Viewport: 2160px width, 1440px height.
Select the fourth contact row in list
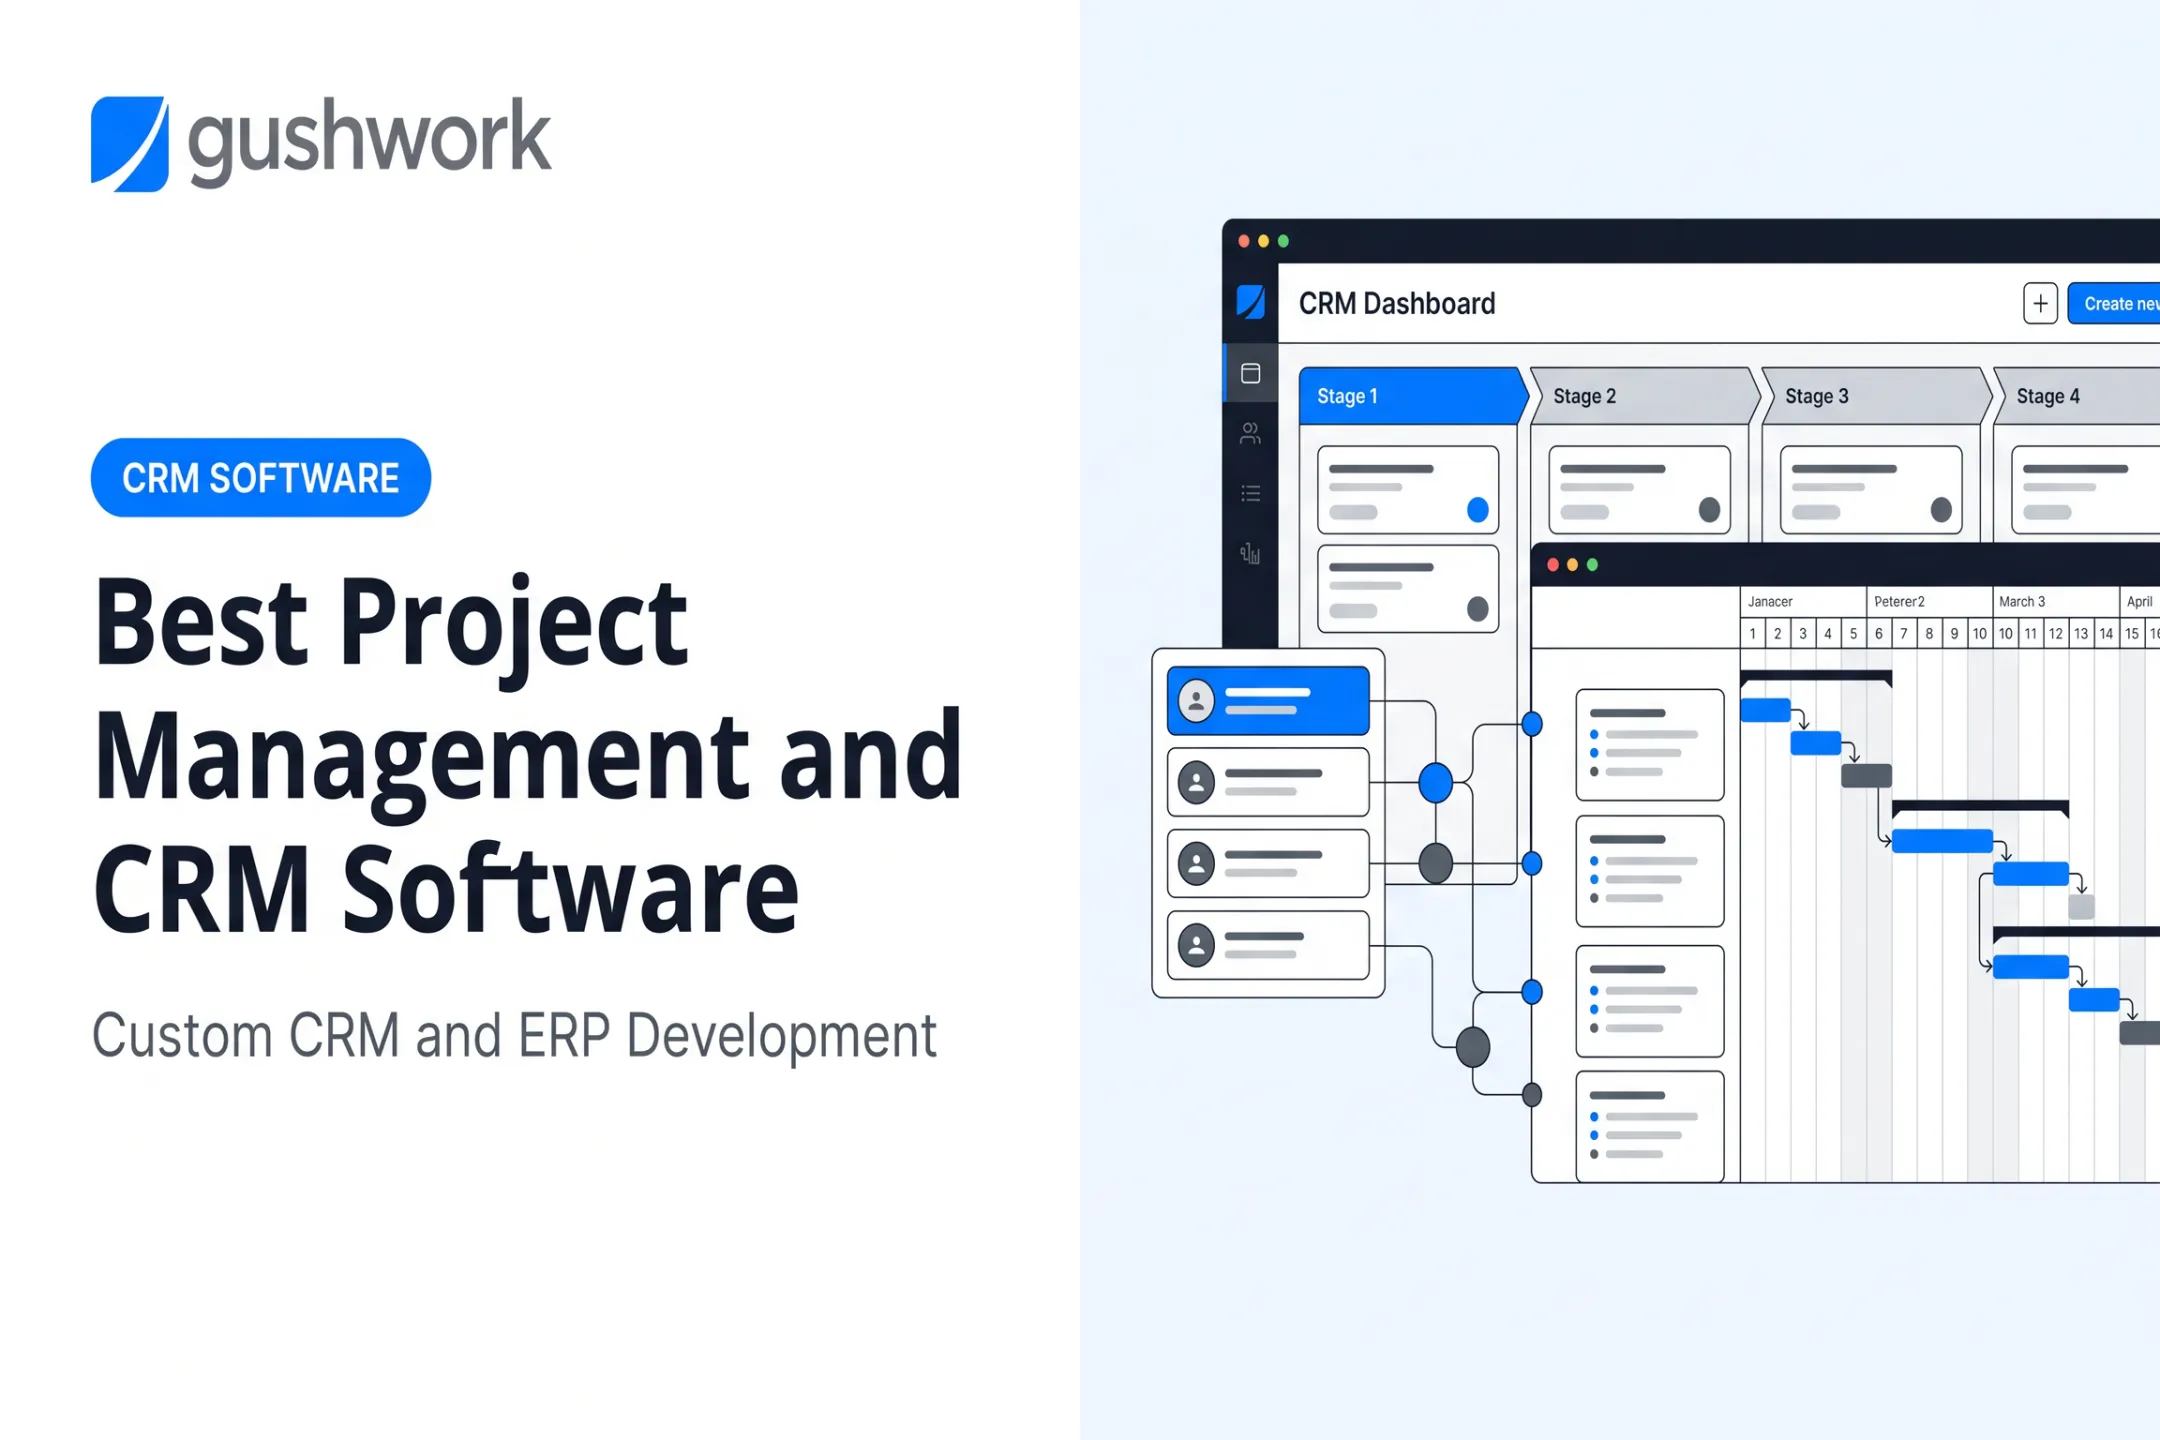(x=1268, y=945)
